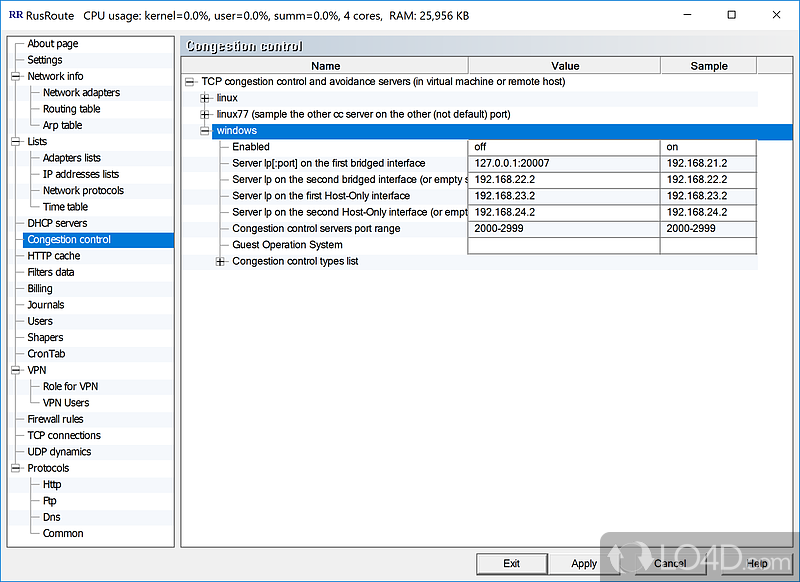Expand Congestion control types list
The width and height of the screenshot is (800, 582).
click(x=221, y=262)
